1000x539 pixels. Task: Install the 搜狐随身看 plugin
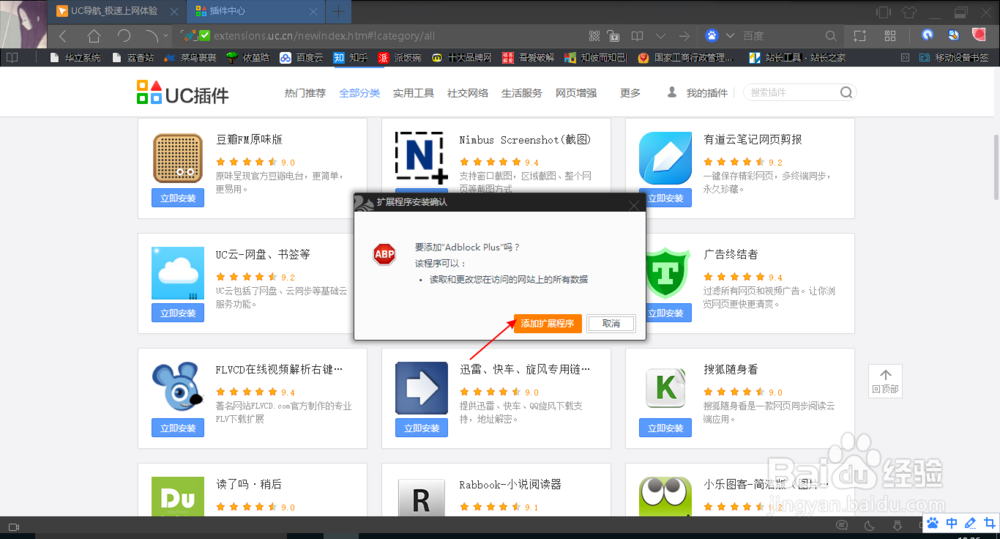coord(665,428)
